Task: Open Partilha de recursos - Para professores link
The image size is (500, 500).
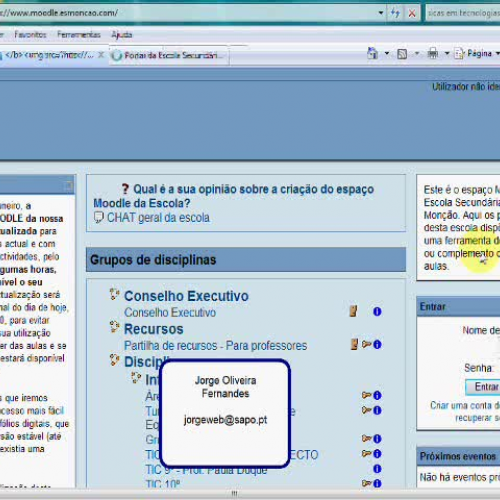Action: (215, 346)
